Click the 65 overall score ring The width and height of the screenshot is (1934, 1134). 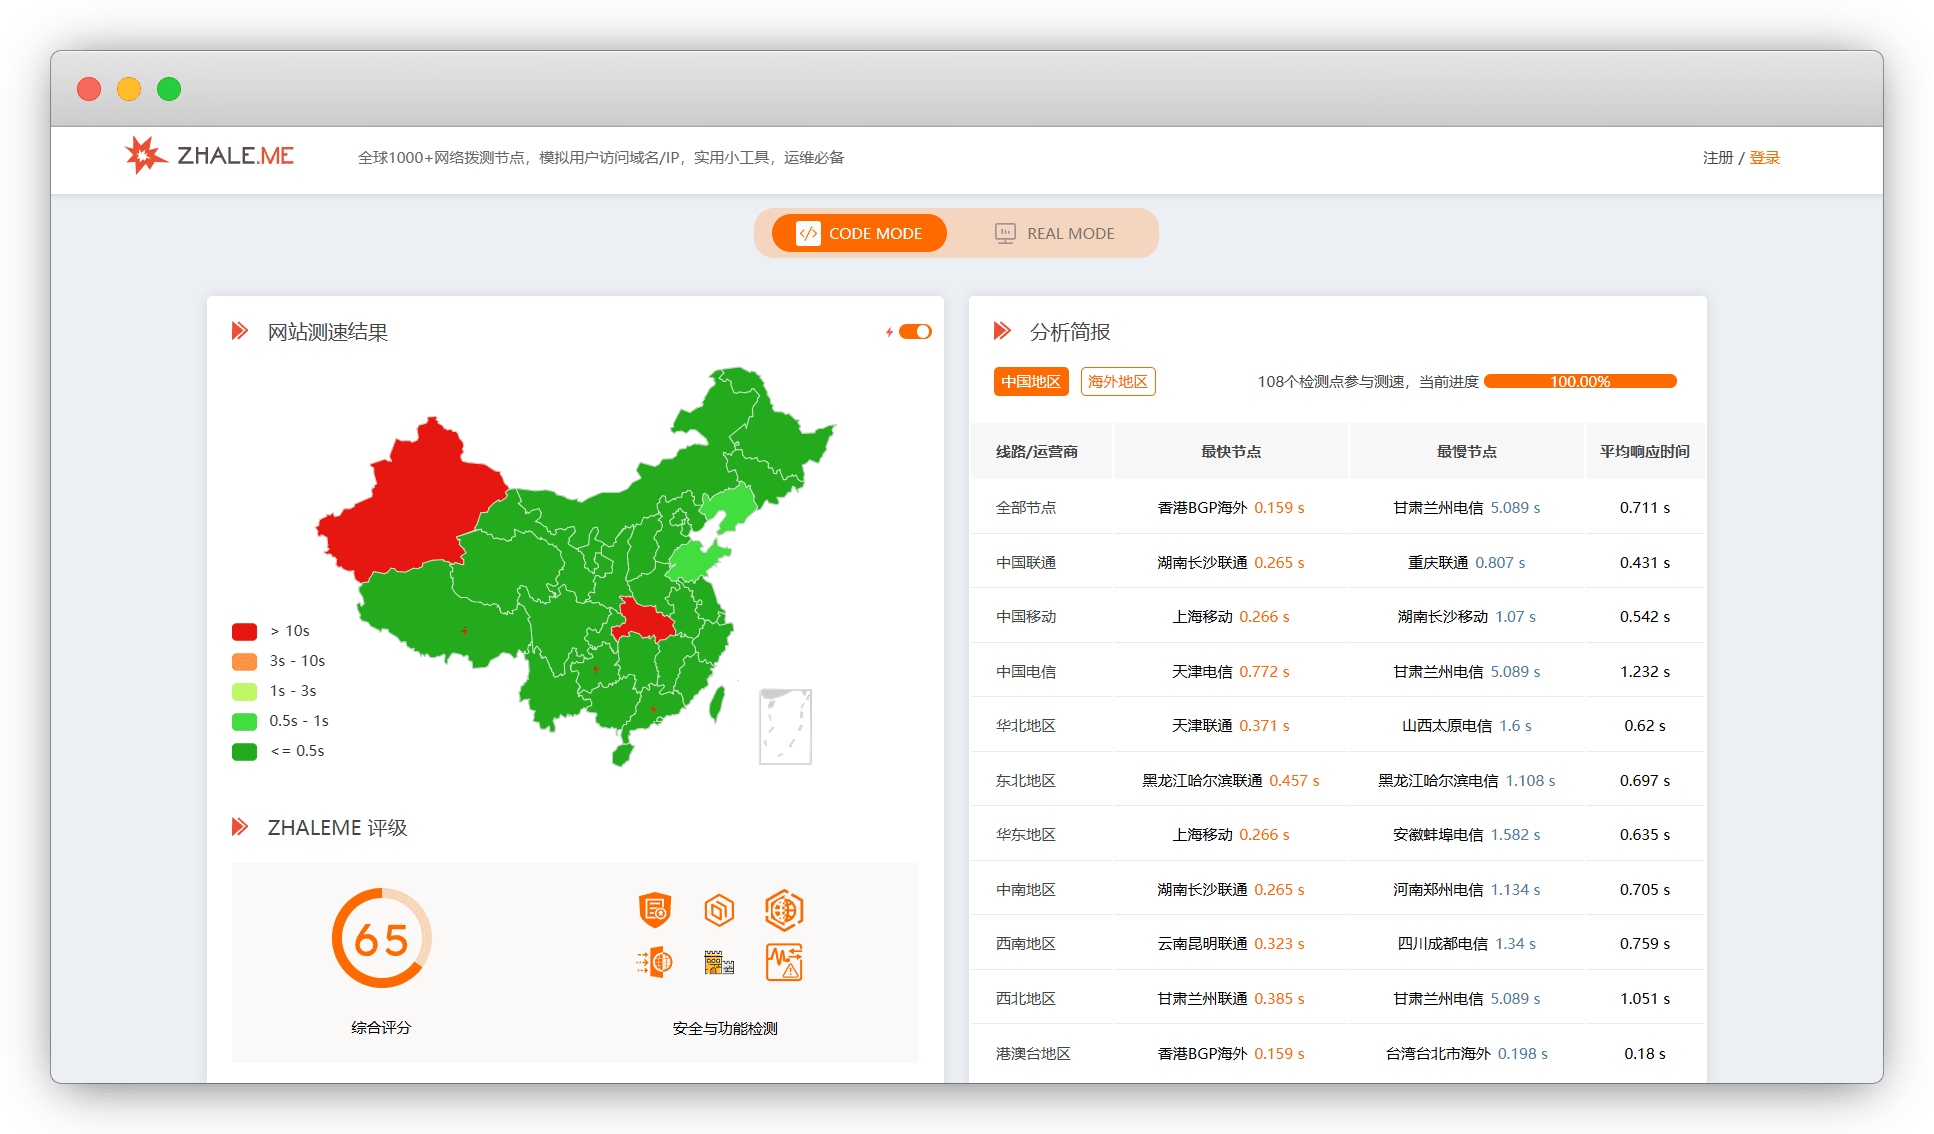pos(381,939)
